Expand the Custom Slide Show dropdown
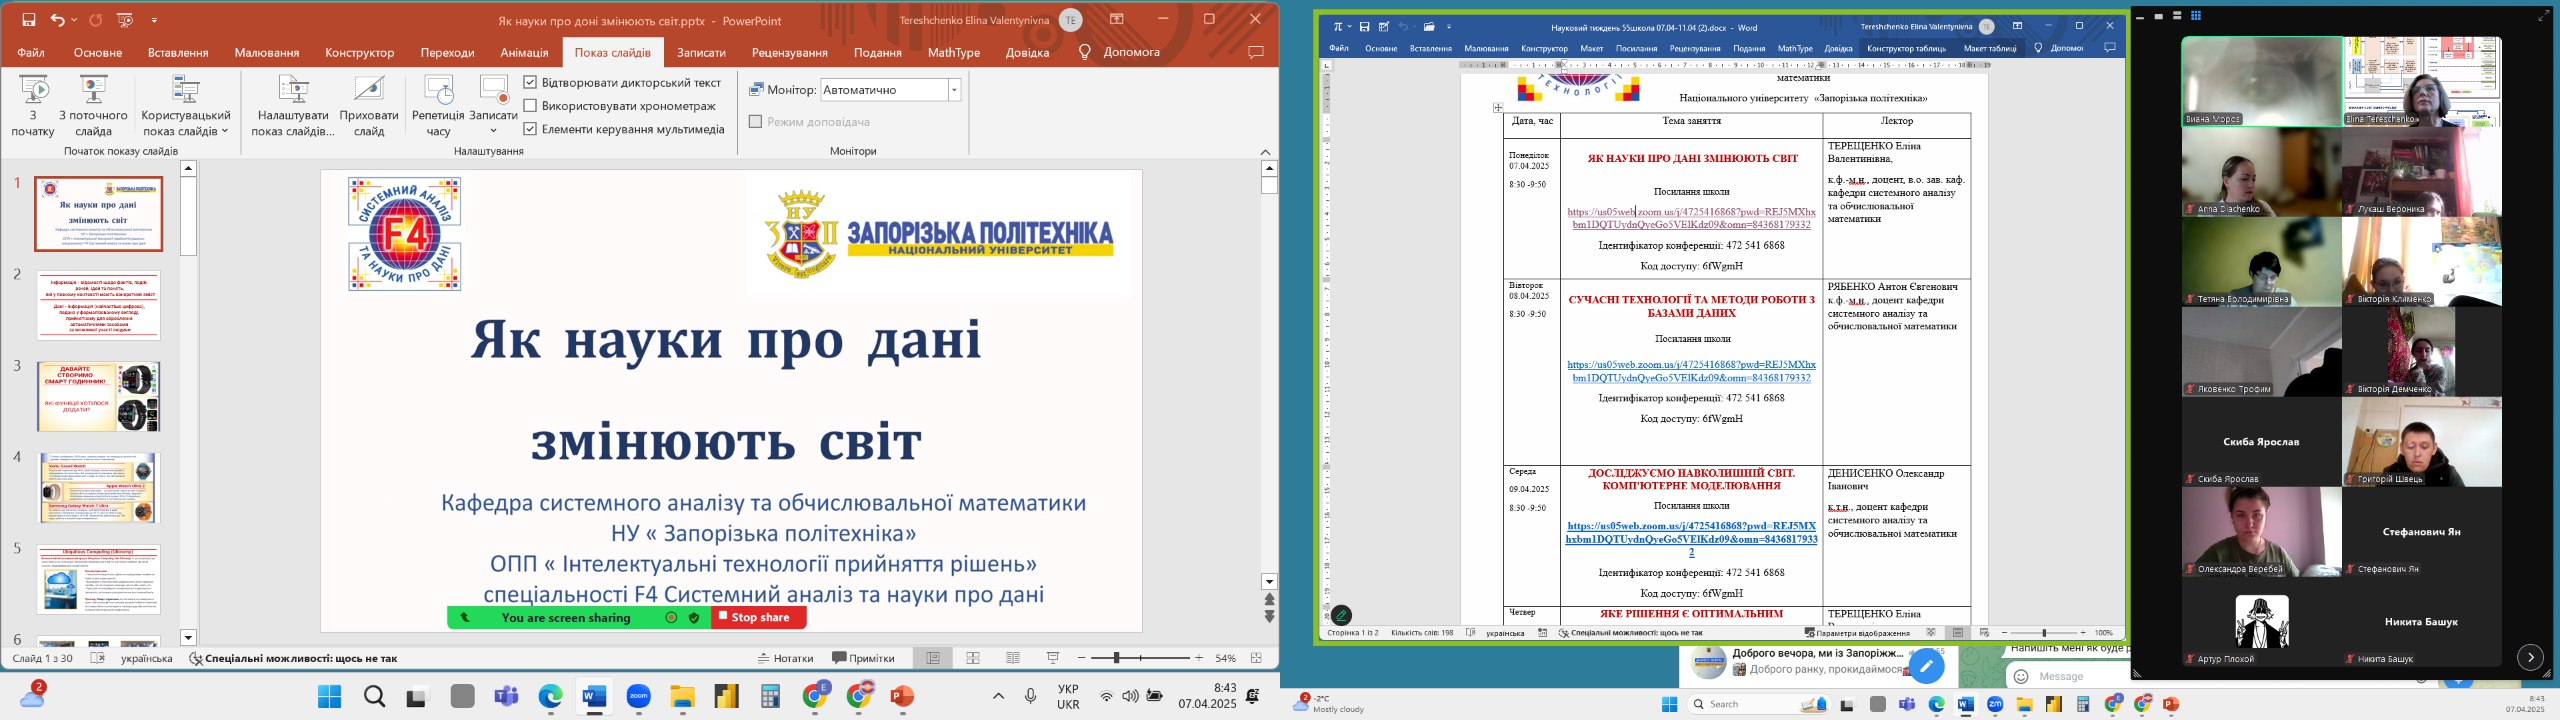Viewport: 2560px width, 720px height. tap(224, 131)
